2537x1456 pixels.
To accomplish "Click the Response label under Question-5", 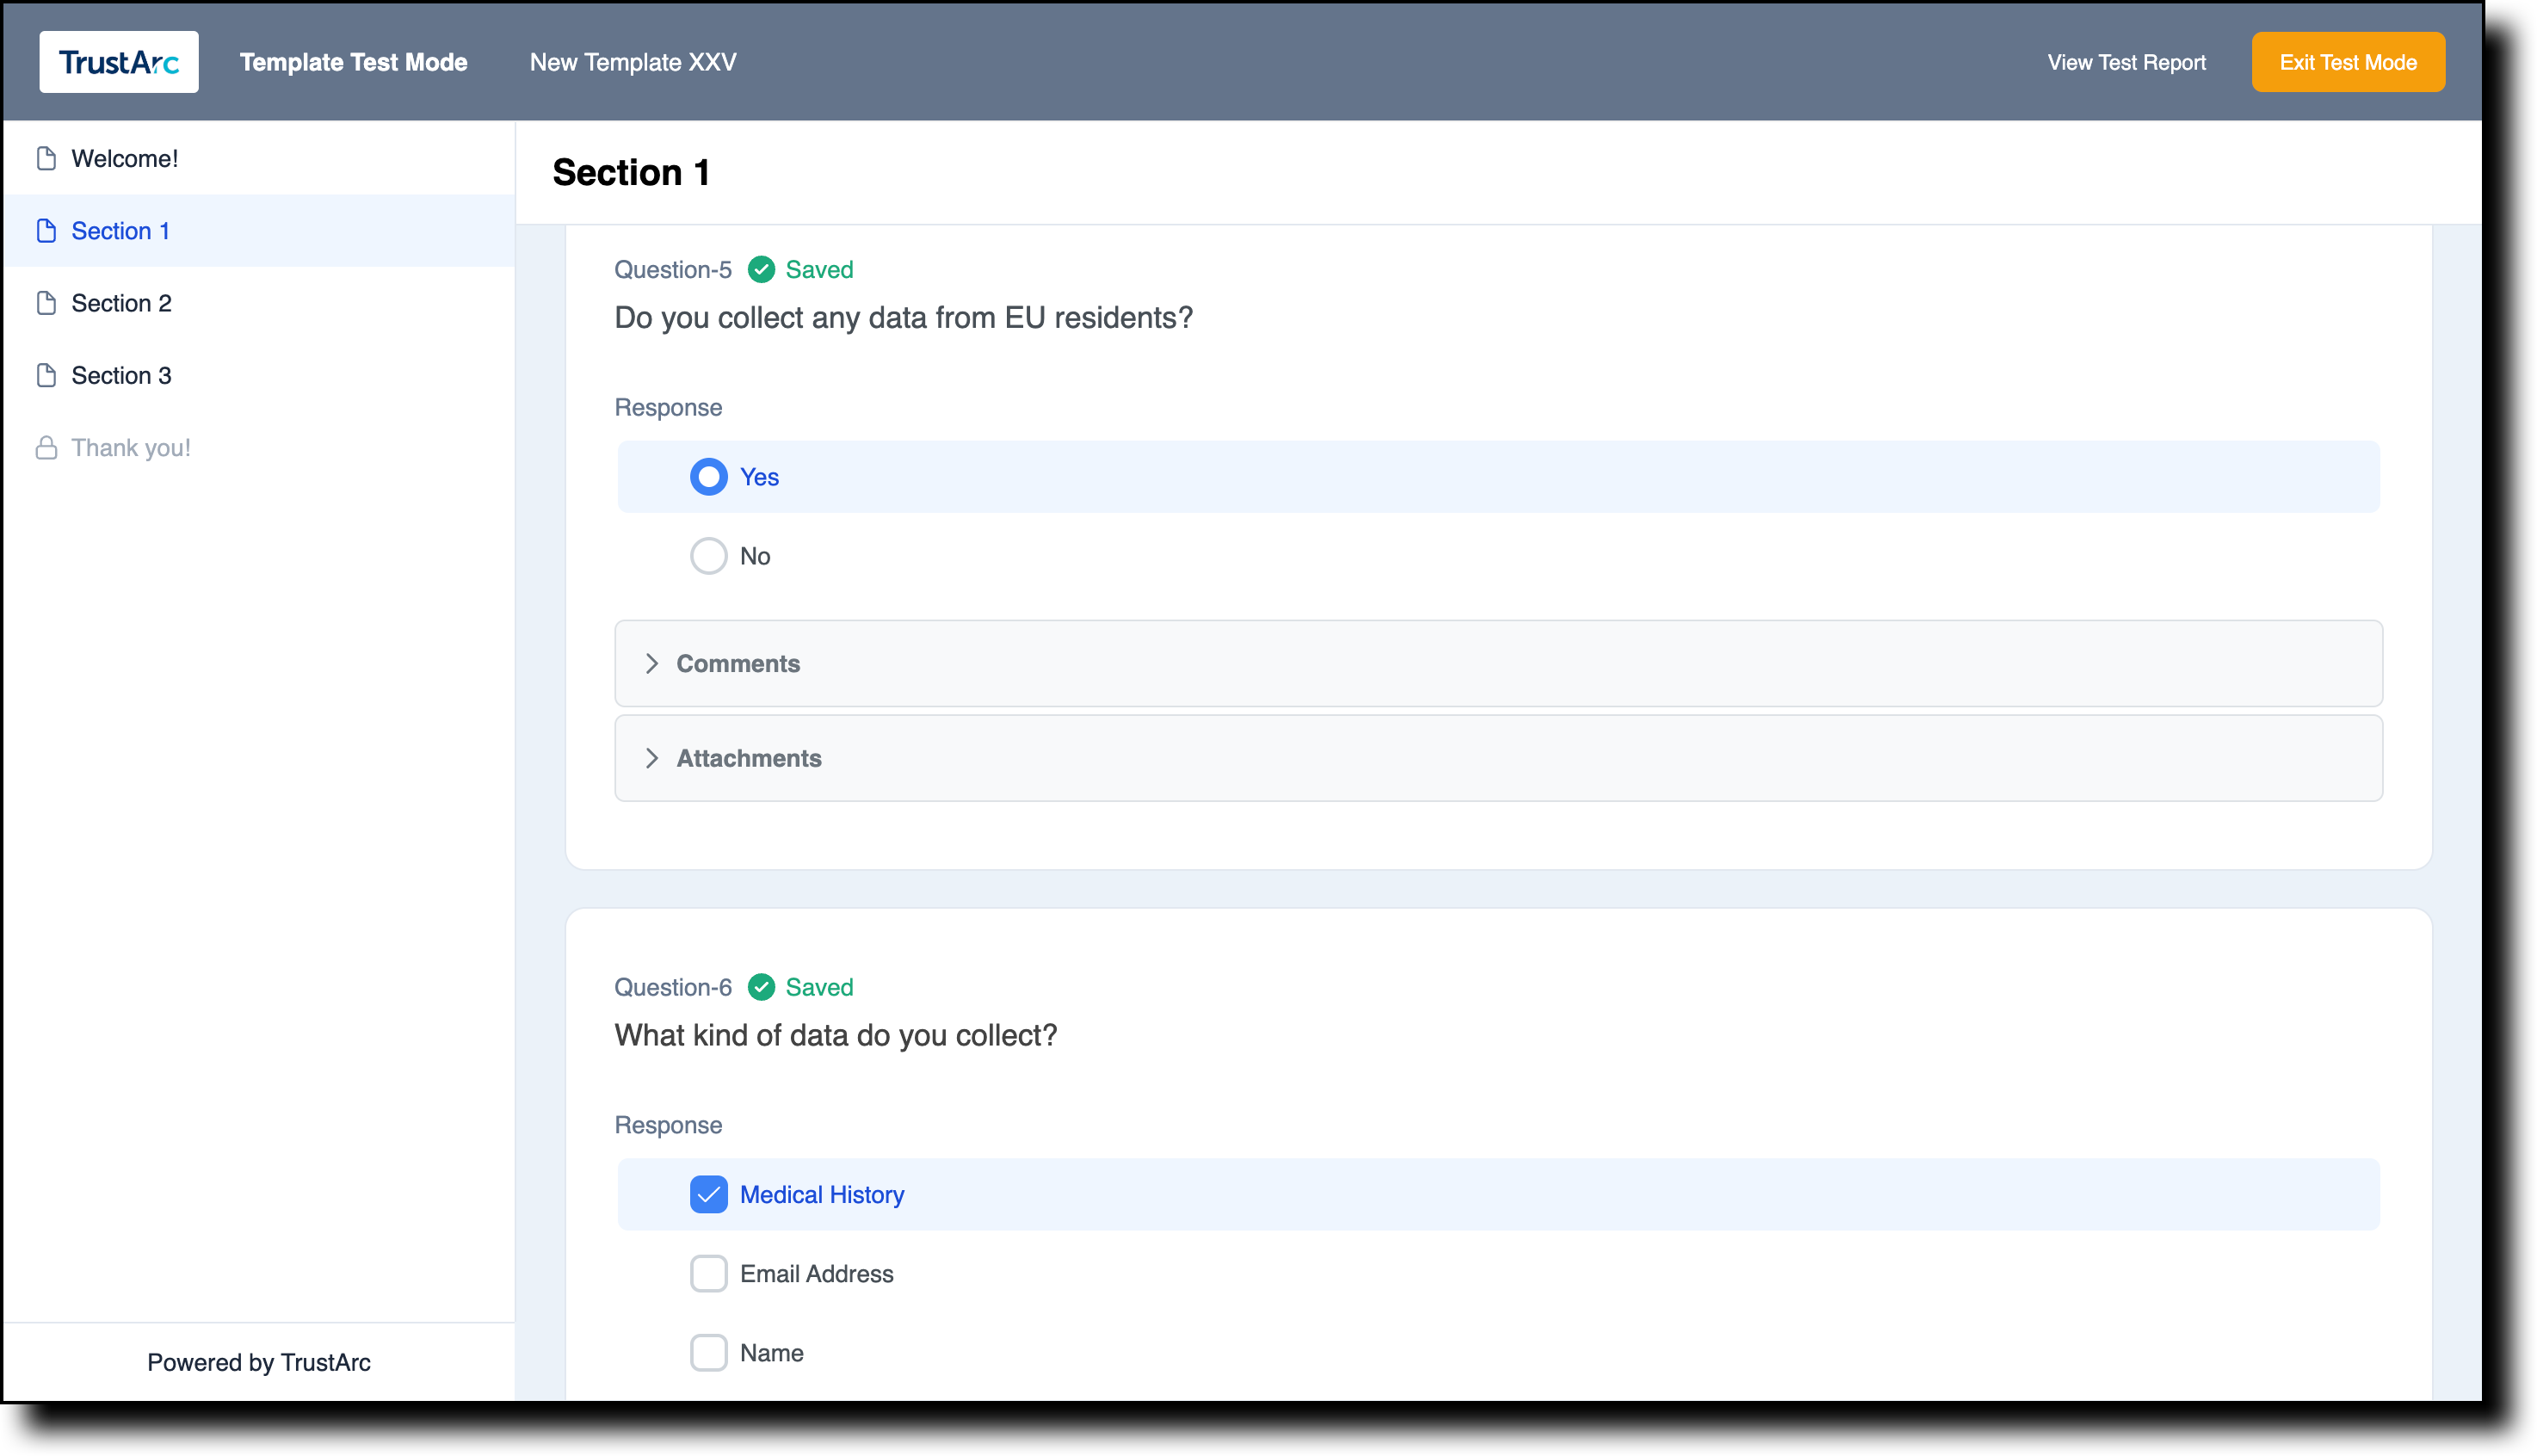I will (x=668, y=407).
